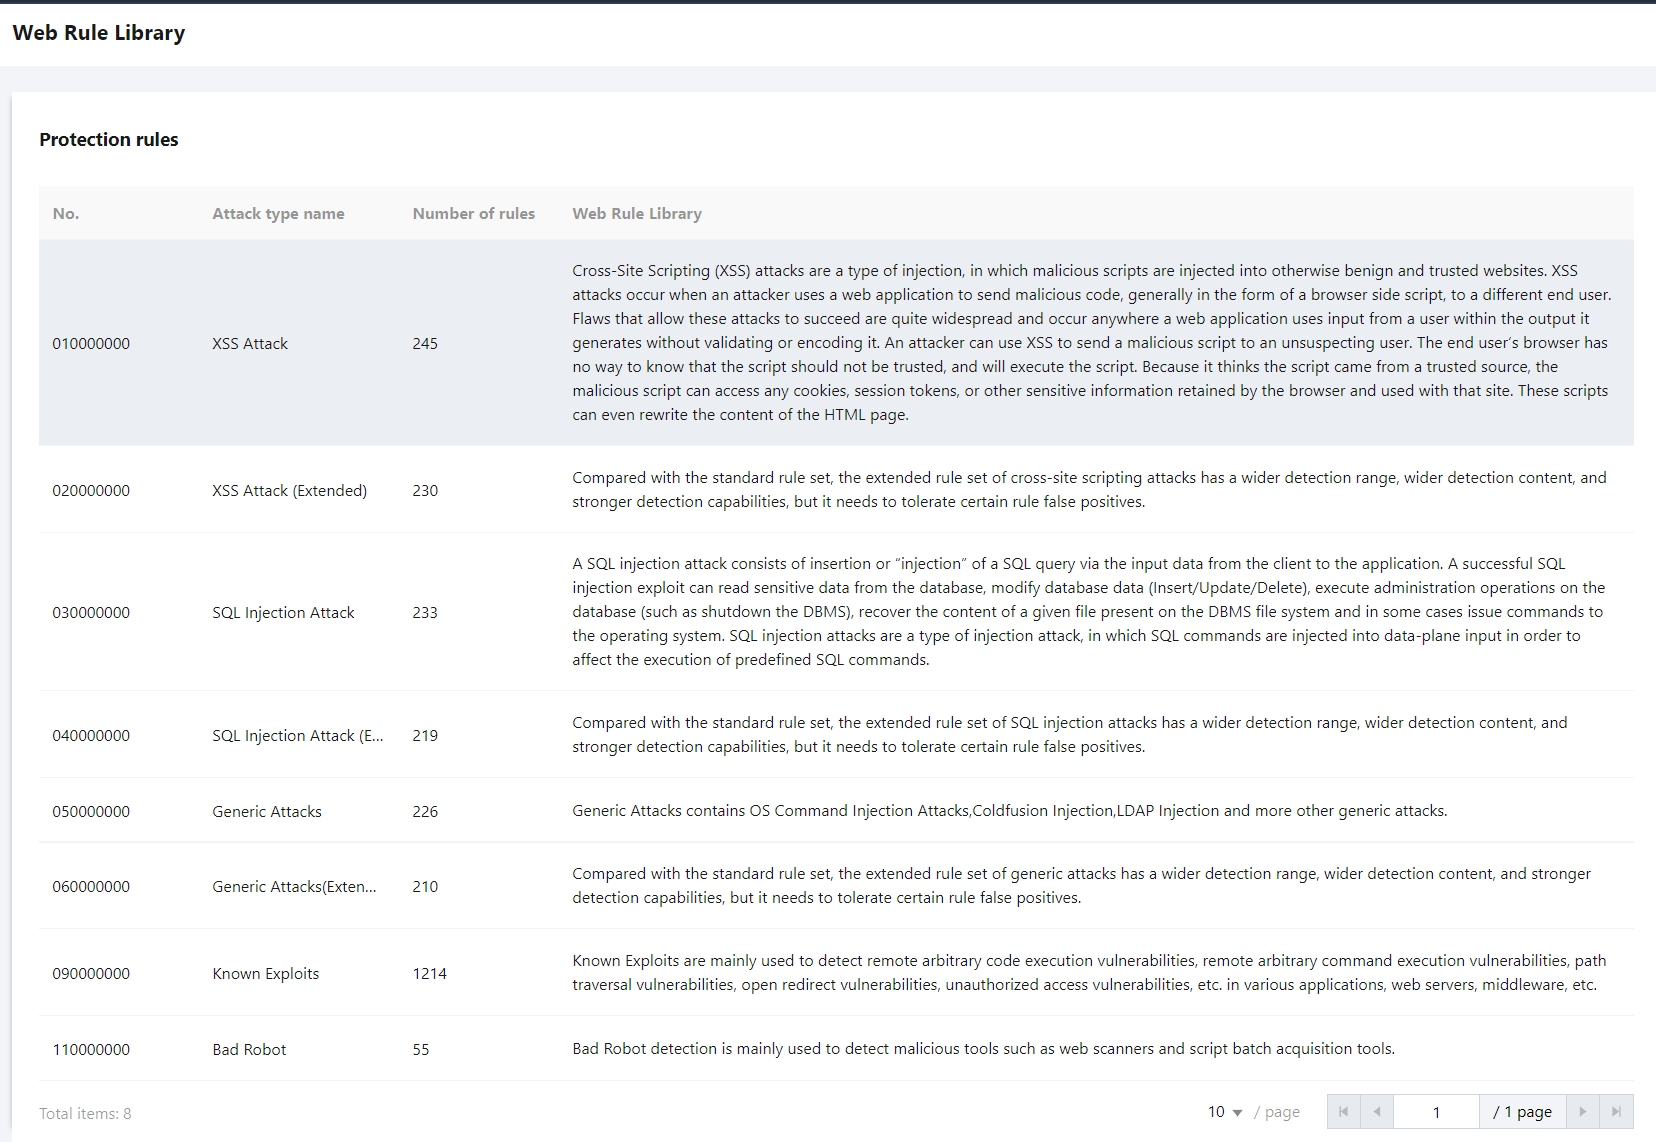Select Bad Robot name cell
The image size is (1656, 1142).
click(x=249, y=1049)
